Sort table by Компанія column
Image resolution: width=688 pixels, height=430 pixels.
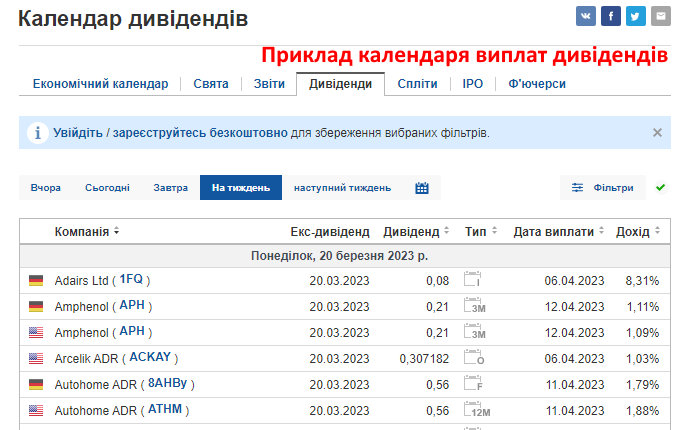[x=86, y=231]
